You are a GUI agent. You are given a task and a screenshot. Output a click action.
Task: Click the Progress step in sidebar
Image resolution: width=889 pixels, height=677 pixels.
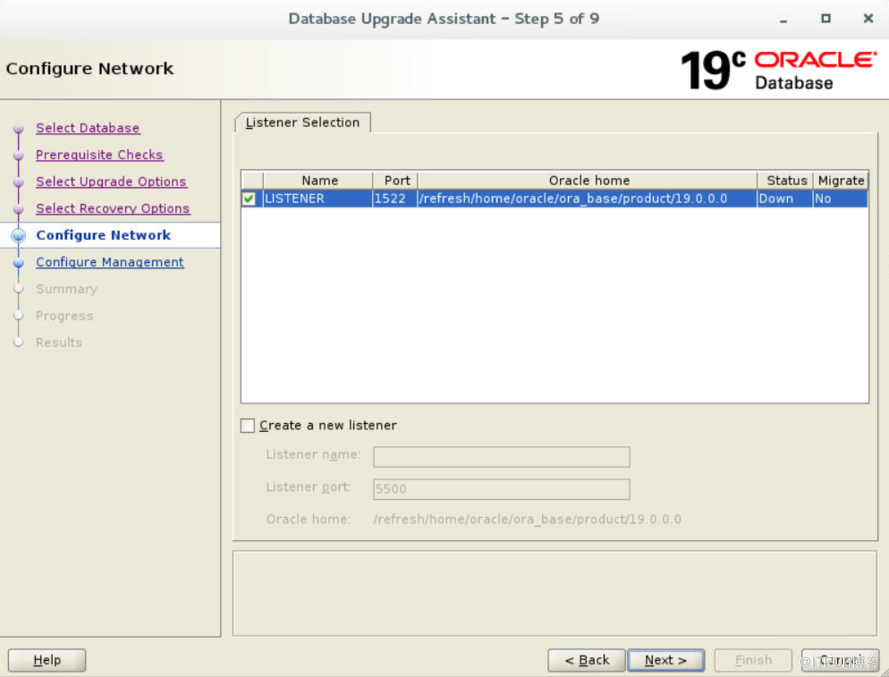click(x=65, y=316)
